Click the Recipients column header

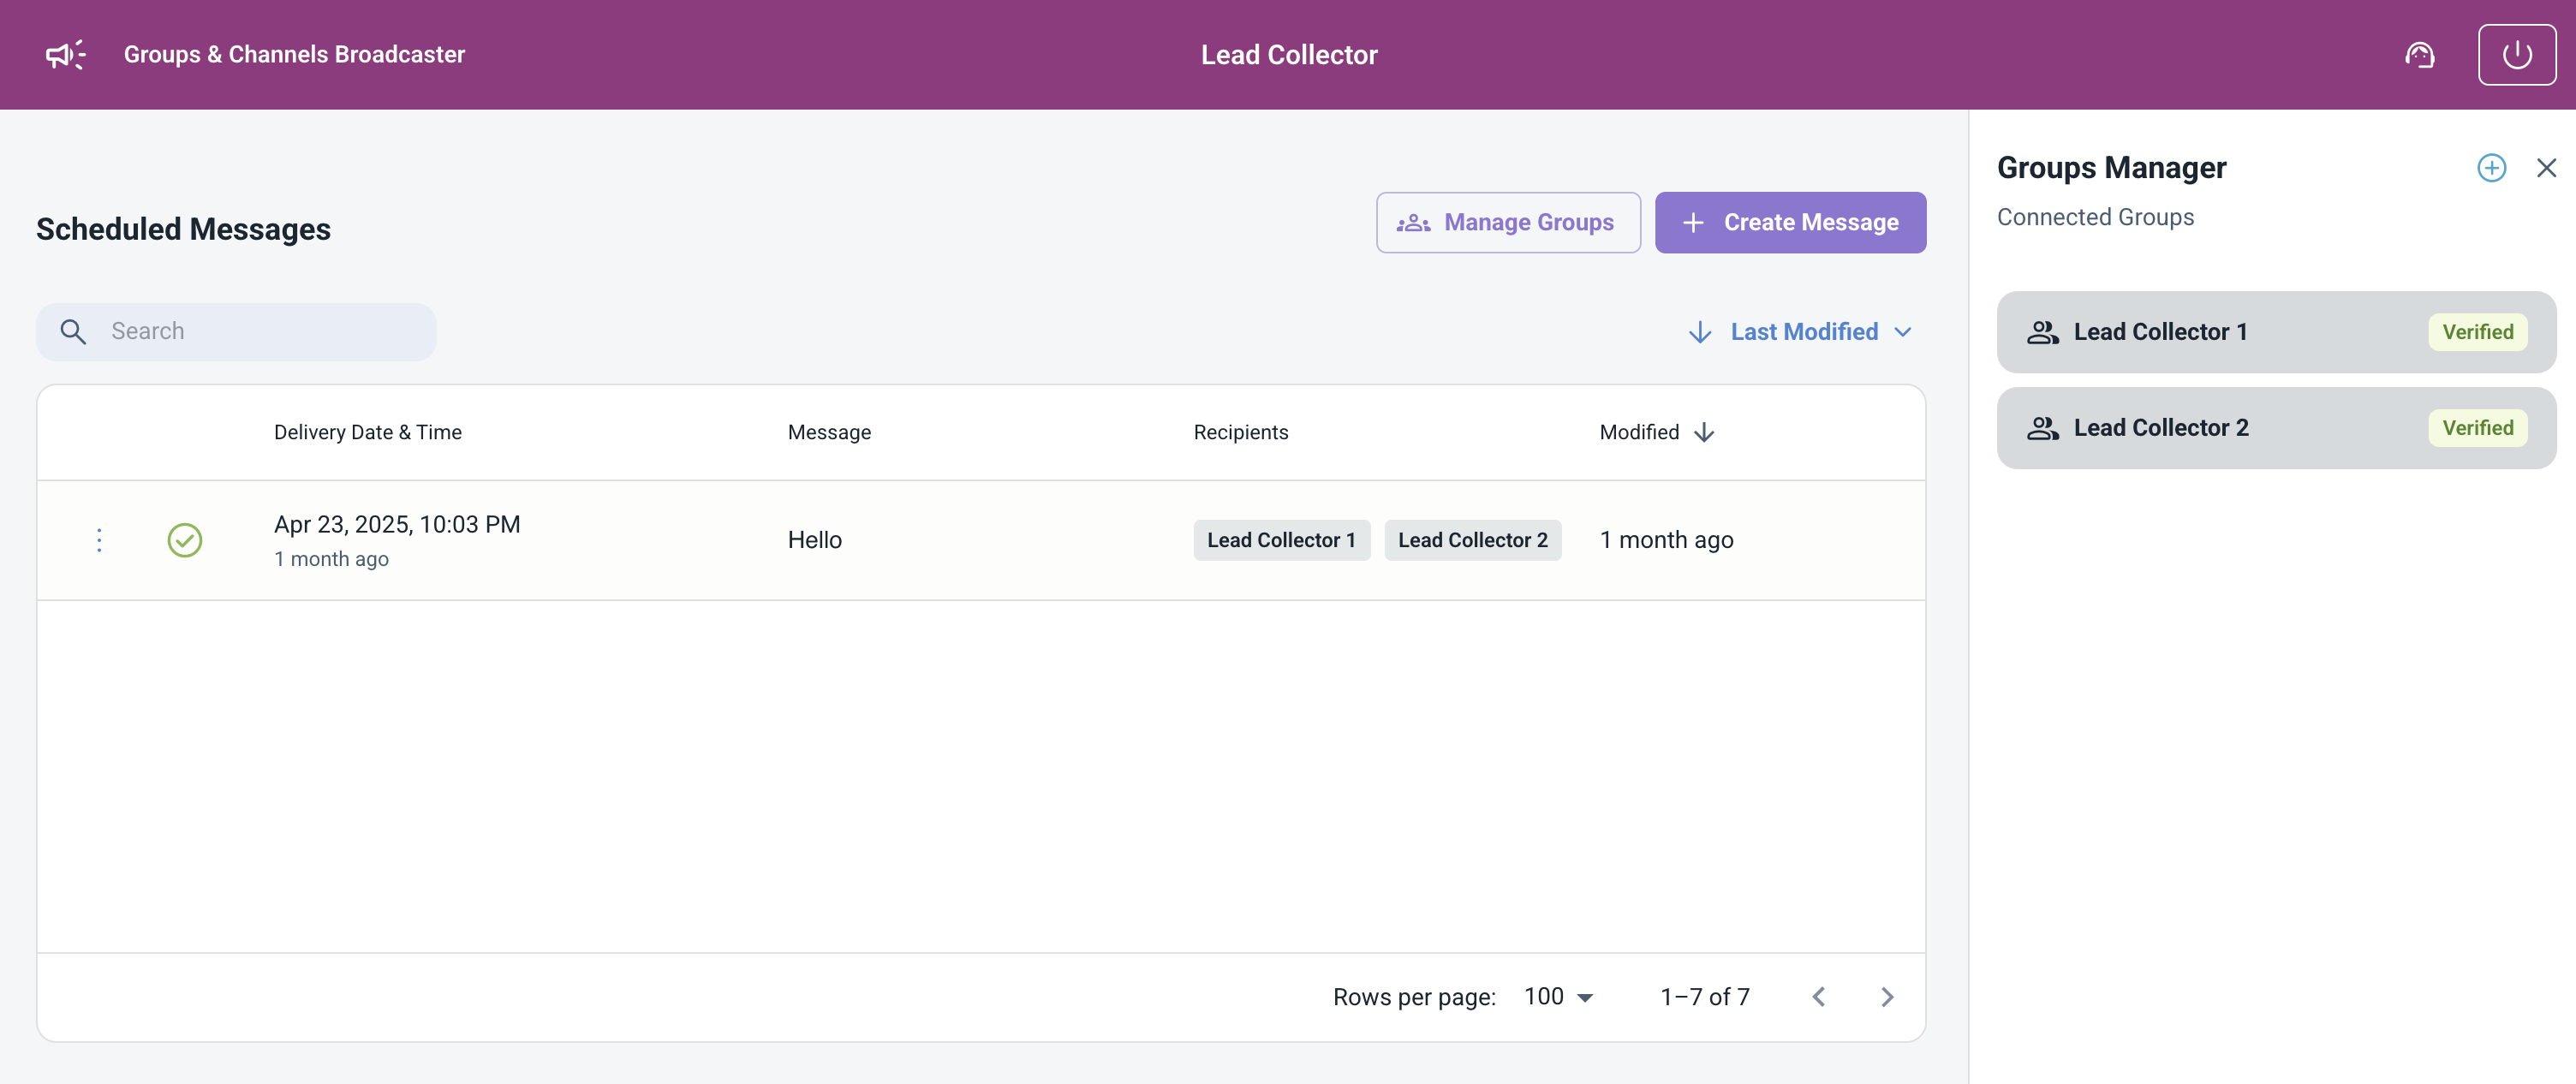(x=1240, y=432)
